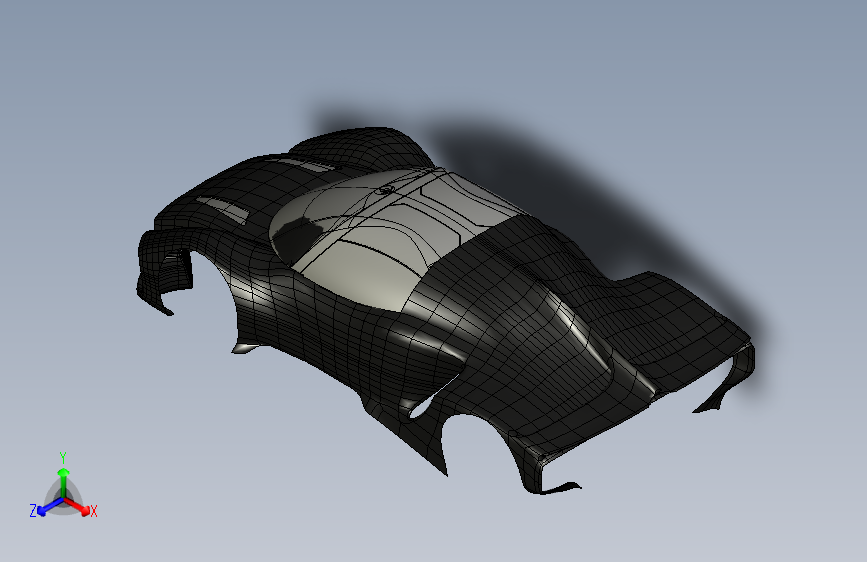Click the green Y axis of the orientation triad
Image resolution: width=867 pixels, height=562 pixels.
64,483
